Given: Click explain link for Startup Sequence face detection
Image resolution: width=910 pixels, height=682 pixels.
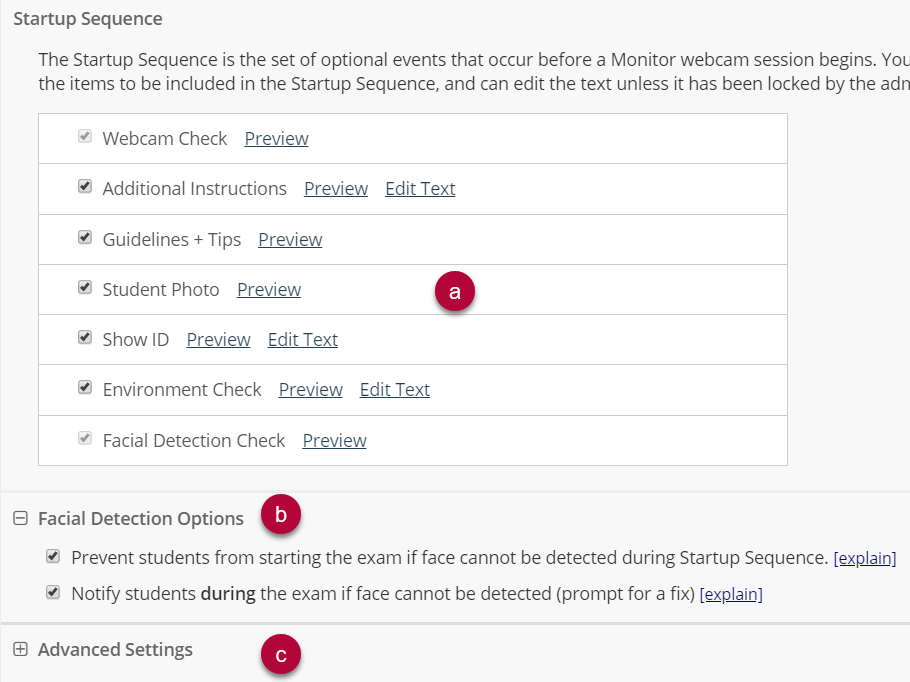Looking at the screenshot, I should [865, 558].
